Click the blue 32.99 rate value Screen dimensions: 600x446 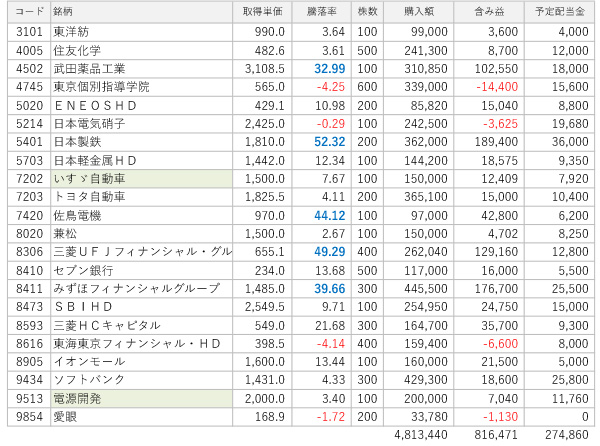(x=329, y=69)
